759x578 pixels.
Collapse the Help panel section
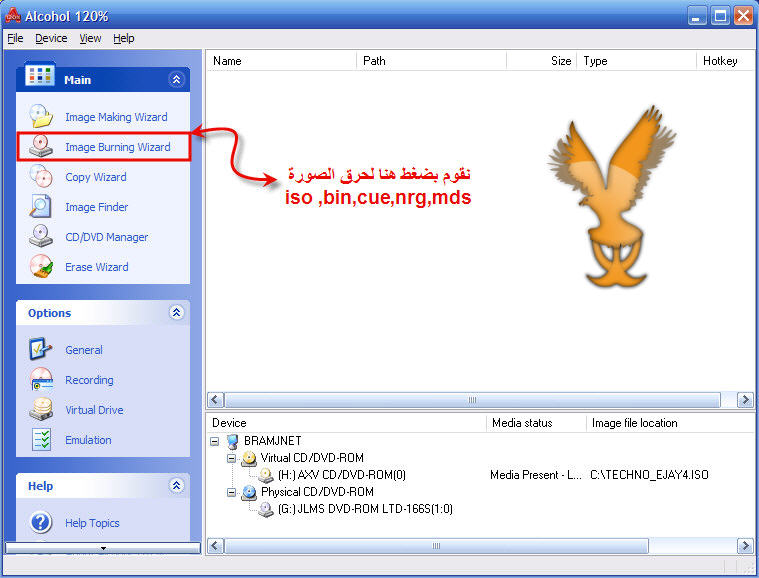coord(177,485)
